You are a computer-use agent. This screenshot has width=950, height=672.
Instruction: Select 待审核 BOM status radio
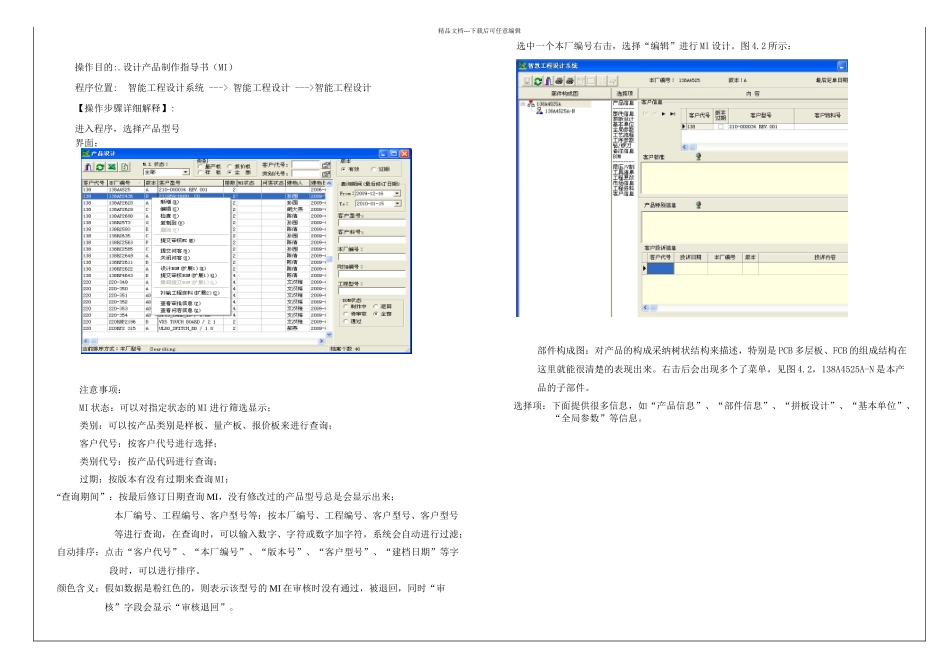pyautogui.click(x=345, y=314)
